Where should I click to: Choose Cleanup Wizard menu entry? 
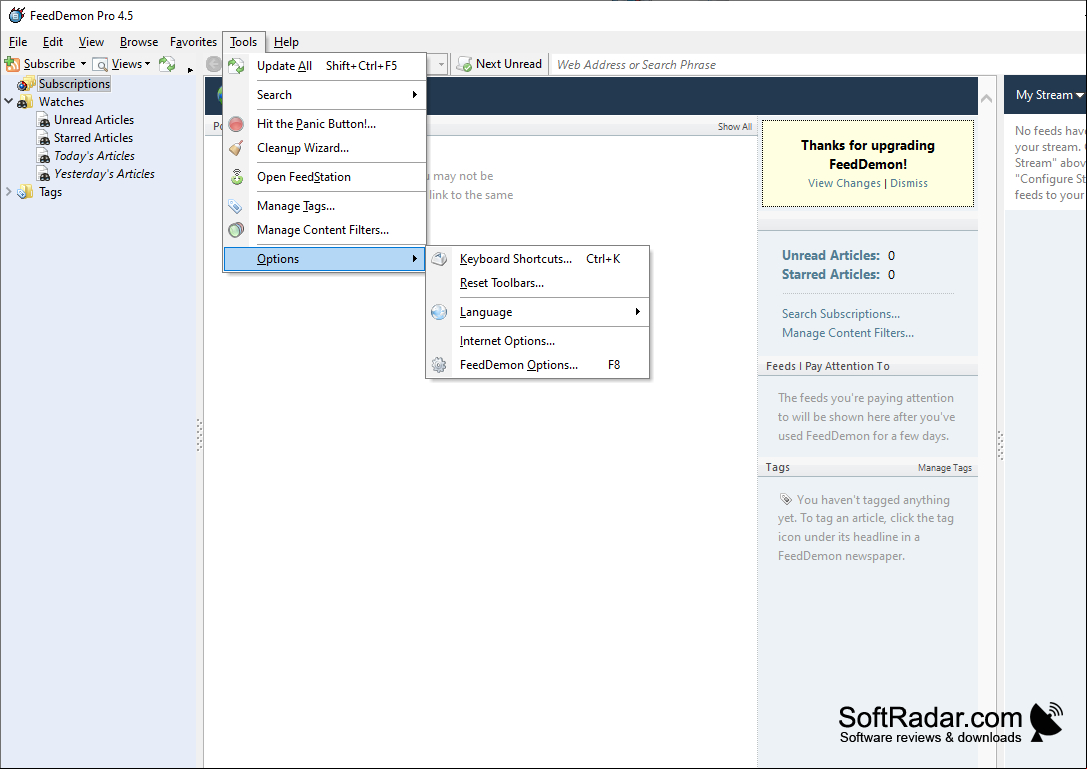point(324,148)
